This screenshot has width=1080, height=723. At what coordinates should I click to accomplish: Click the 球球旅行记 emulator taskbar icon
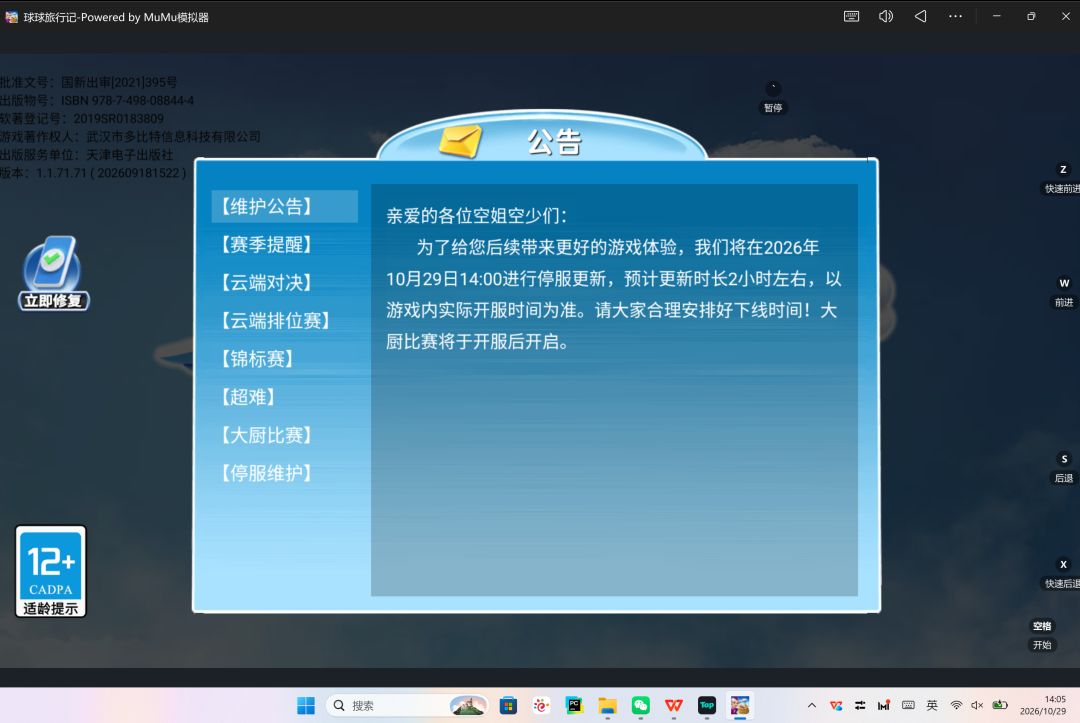point(740,705)
